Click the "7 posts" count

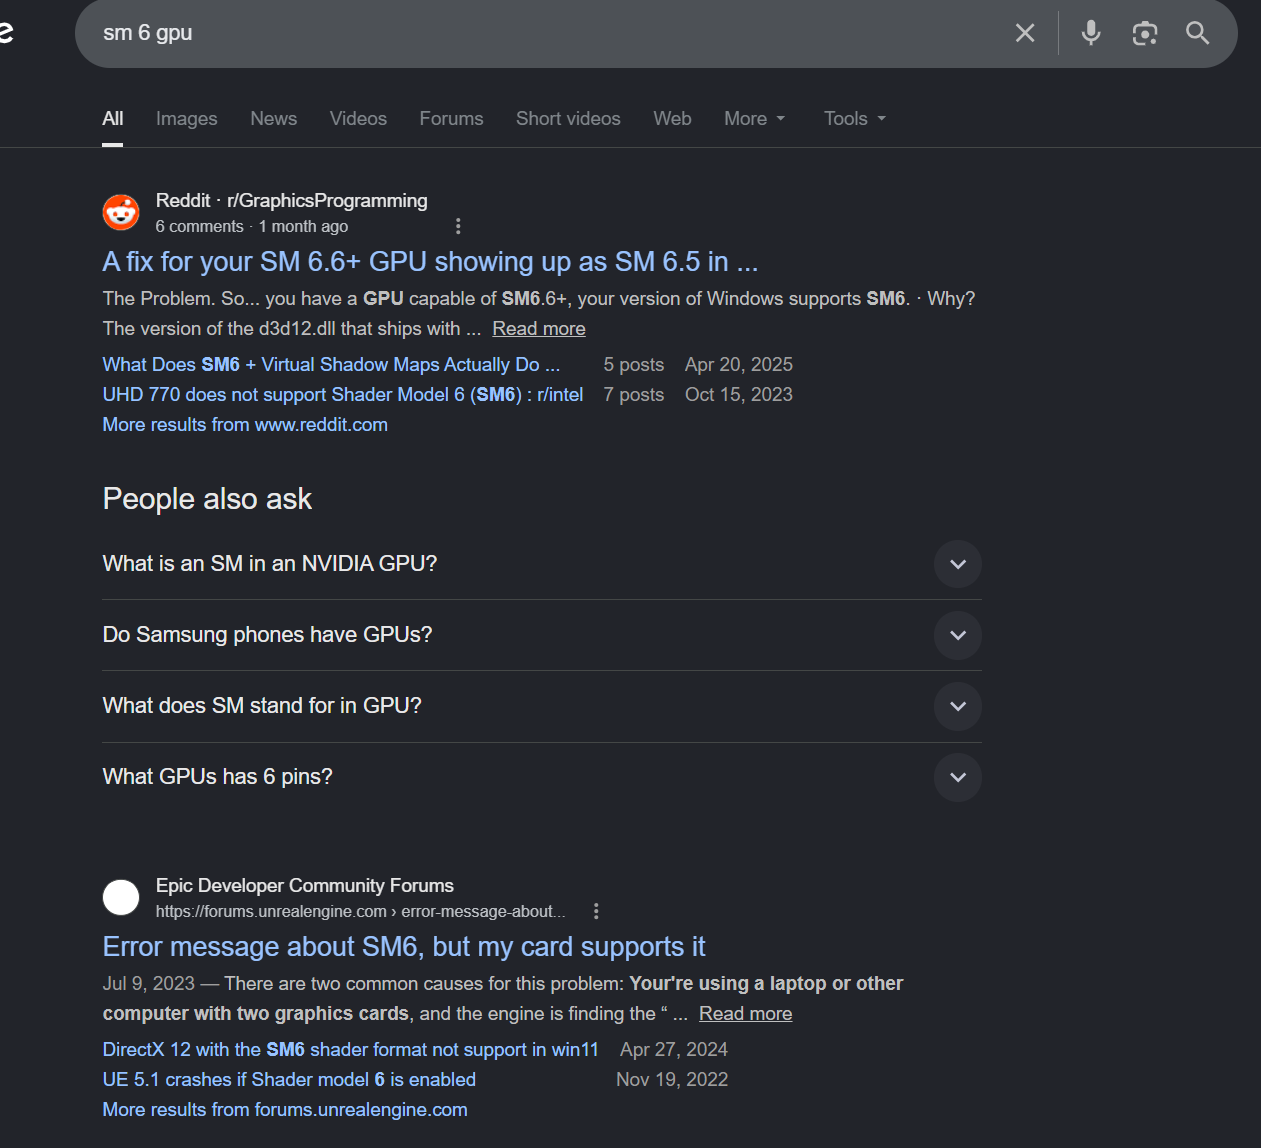[x=634, y=395]
